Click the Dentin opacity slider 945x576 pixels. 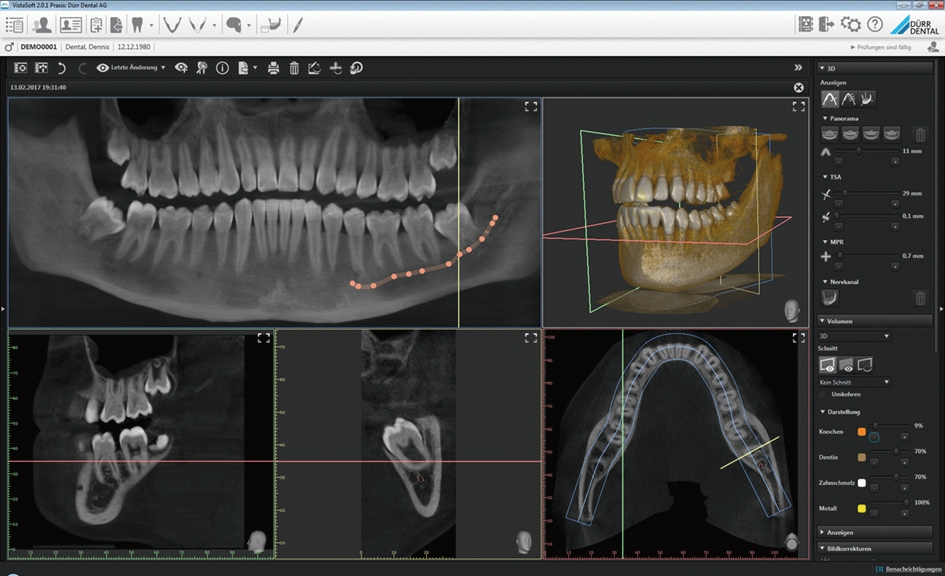(888, 451)
